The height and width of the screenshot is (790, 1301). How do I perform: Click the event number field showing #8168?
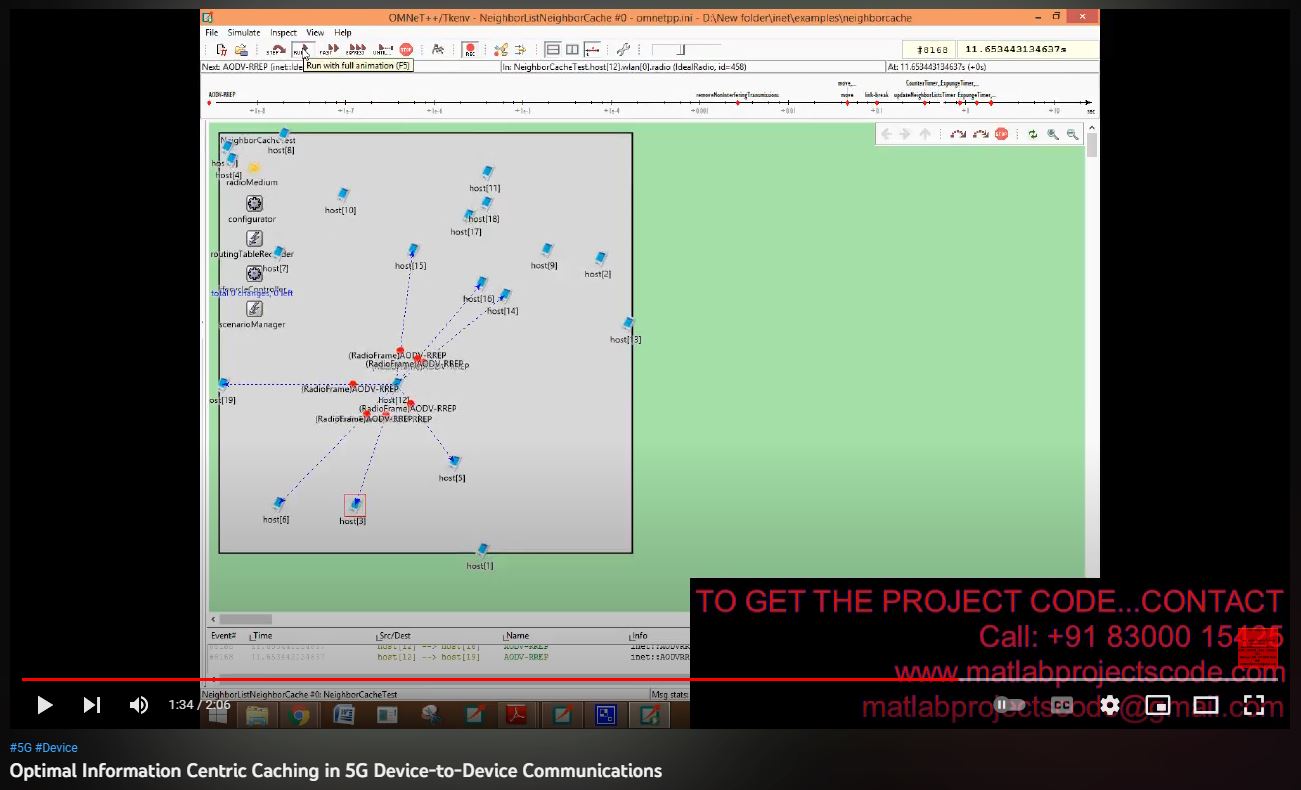[x=928, y=50]
